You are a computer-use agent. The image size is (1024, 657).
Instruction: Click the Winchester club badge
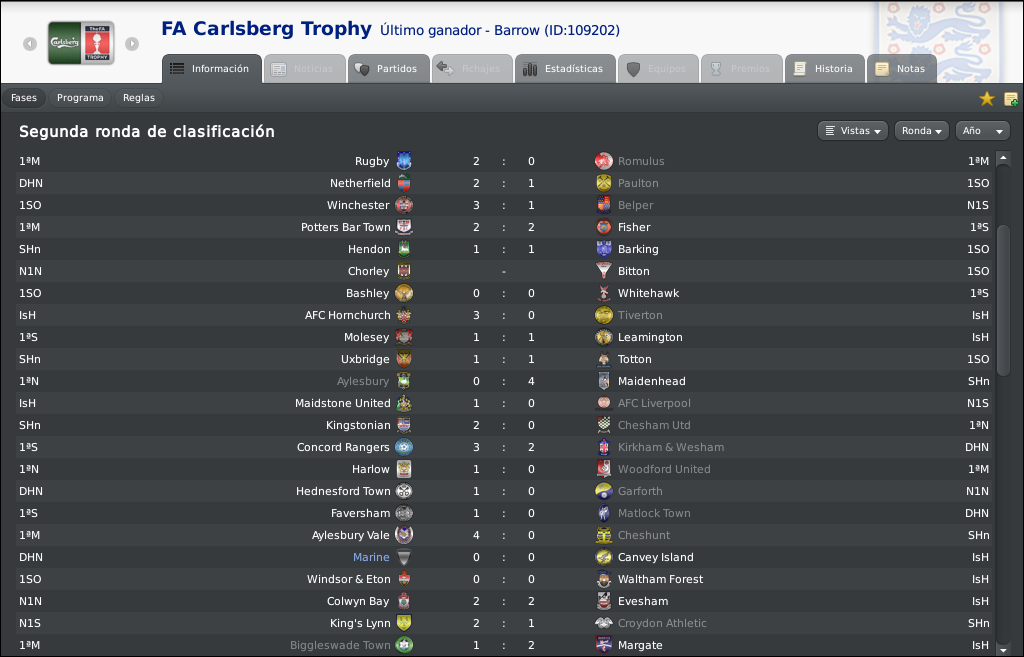point(404,205)
